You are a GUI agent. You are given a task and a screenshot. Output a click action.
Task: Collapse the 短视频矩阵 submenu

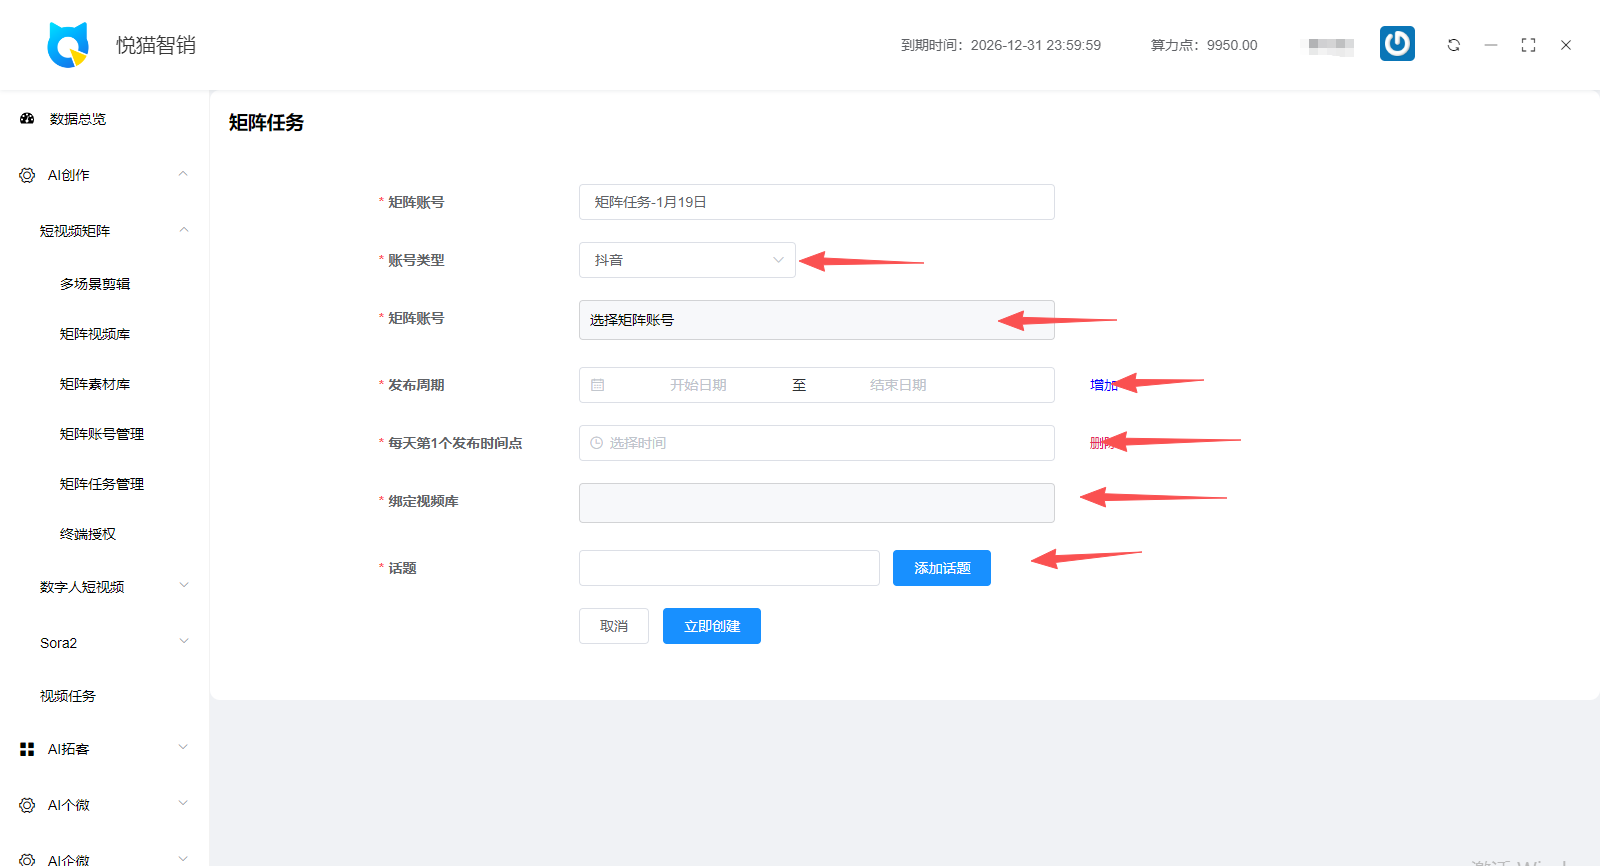pyautogui.click(x=183, y=231)
